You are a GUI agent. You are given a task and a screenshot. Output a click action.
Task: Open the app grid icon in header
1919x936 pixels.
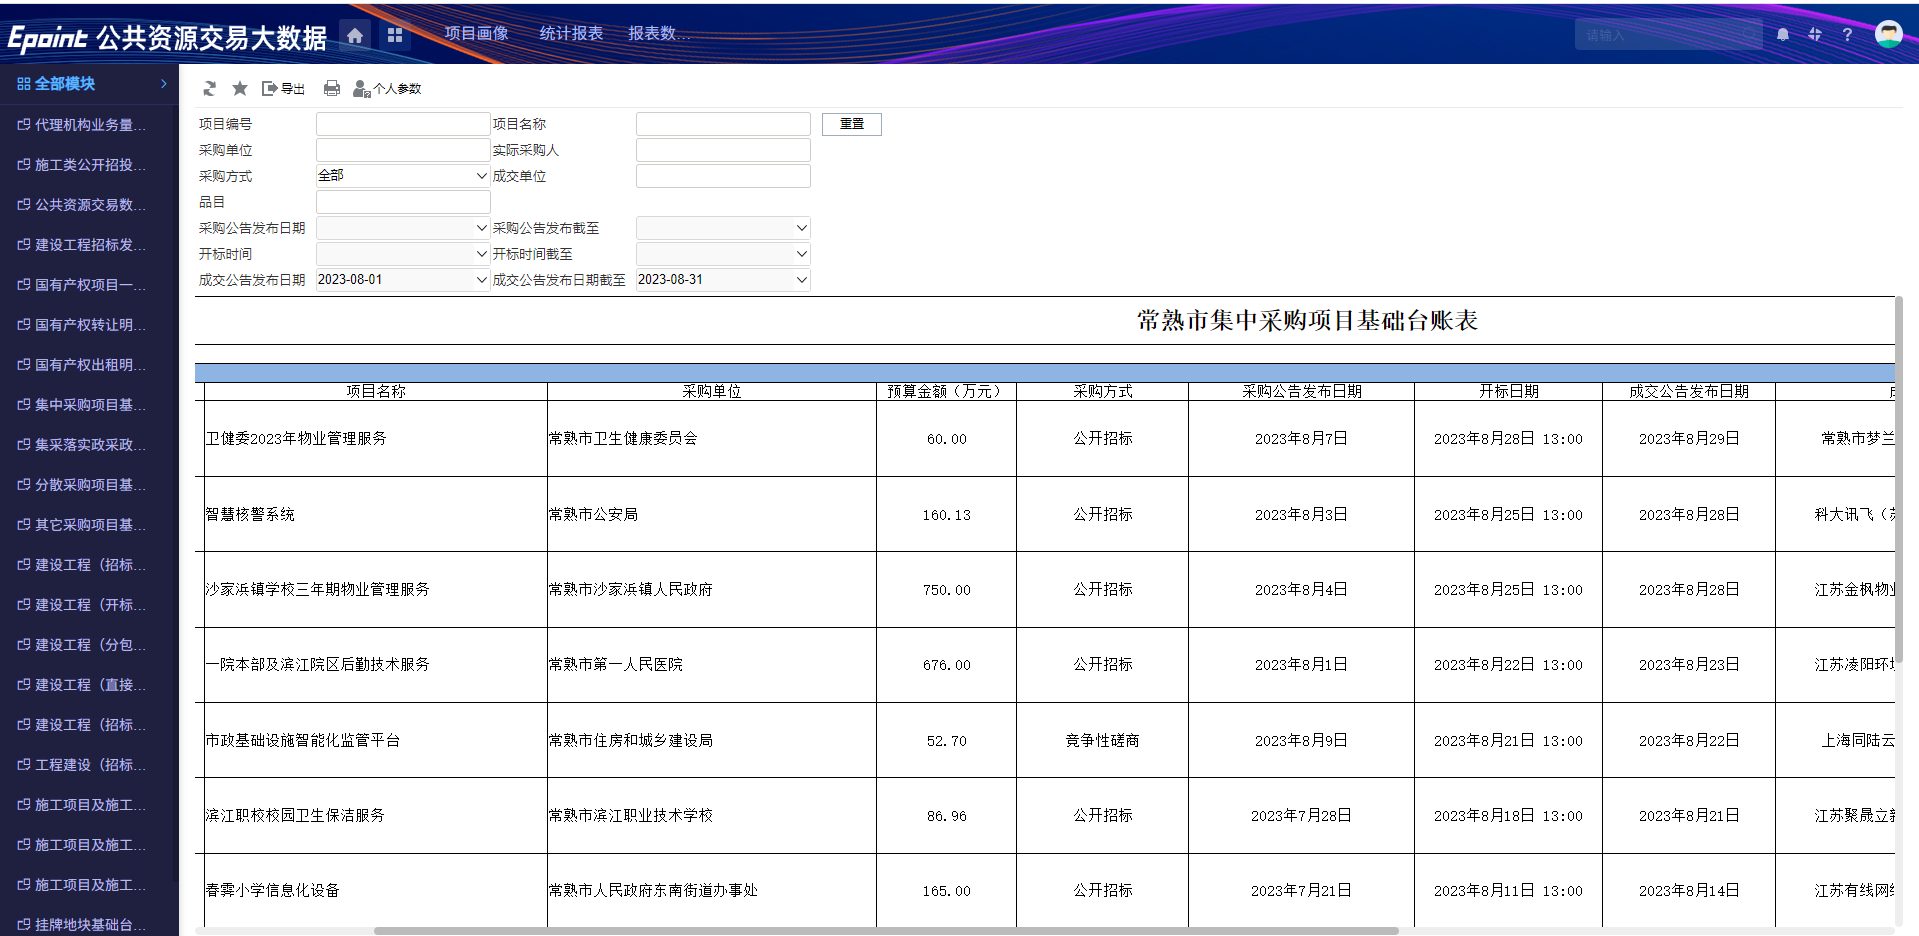coord(395,35)
